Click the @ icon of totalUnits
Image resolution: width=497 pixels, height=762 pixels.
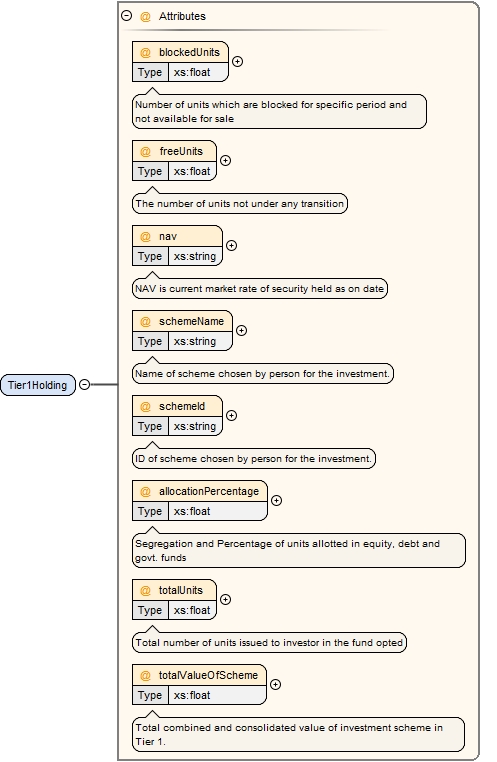[145, 591]
